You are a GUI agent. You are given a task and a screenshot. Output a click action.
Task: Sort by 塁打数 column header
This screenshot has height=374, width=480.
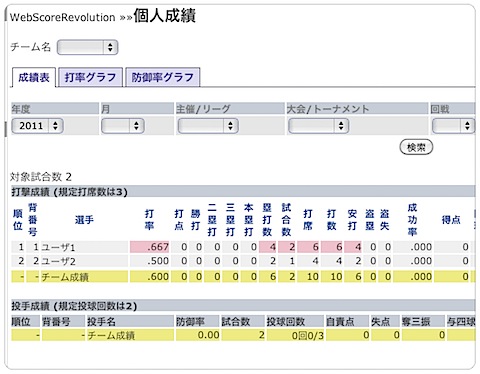pyautogui.click(x=267, y=220)
